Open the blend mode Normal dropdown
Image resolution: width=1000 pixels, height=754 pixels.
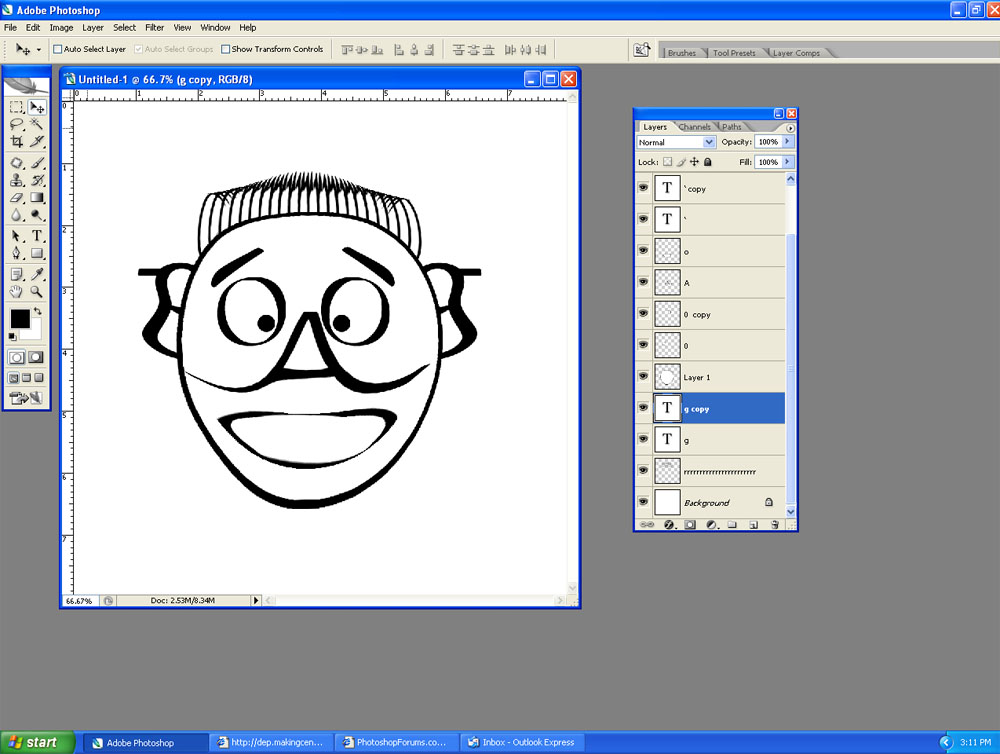pos(709,142)
